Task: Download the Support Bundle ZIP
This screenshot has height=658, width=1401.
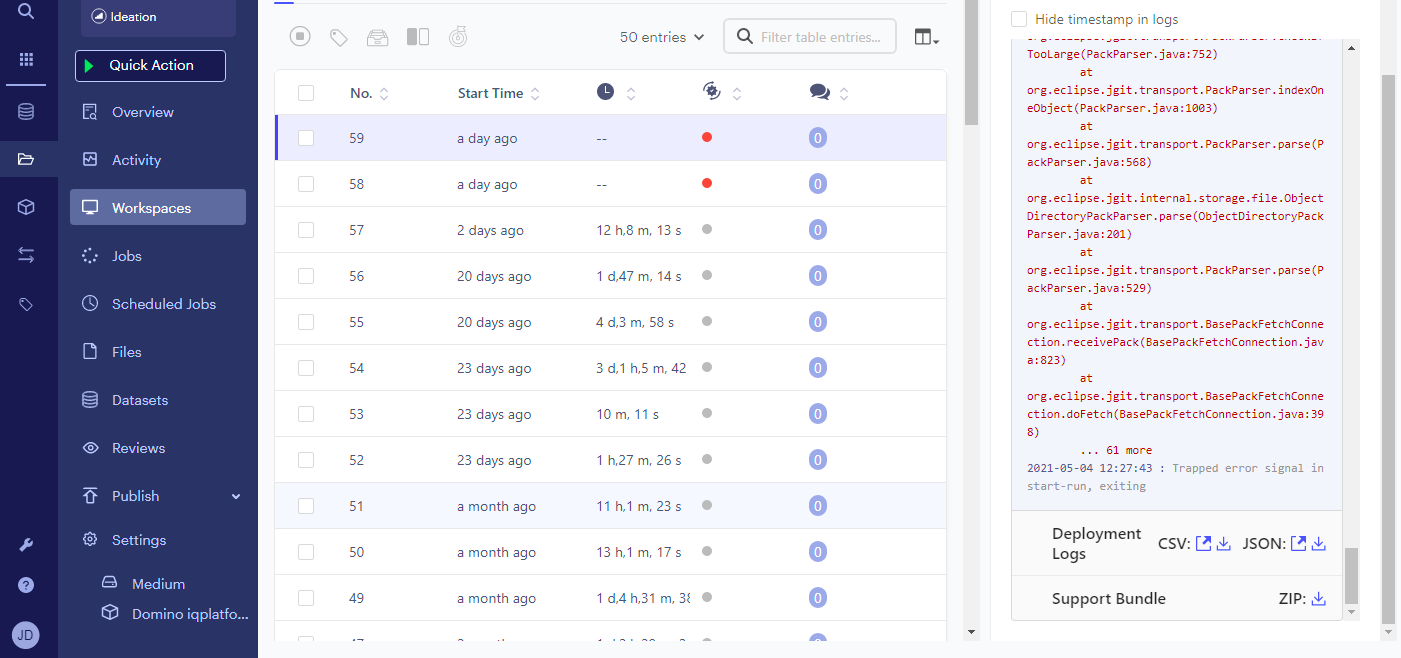Action: (x=1319, y=599)
